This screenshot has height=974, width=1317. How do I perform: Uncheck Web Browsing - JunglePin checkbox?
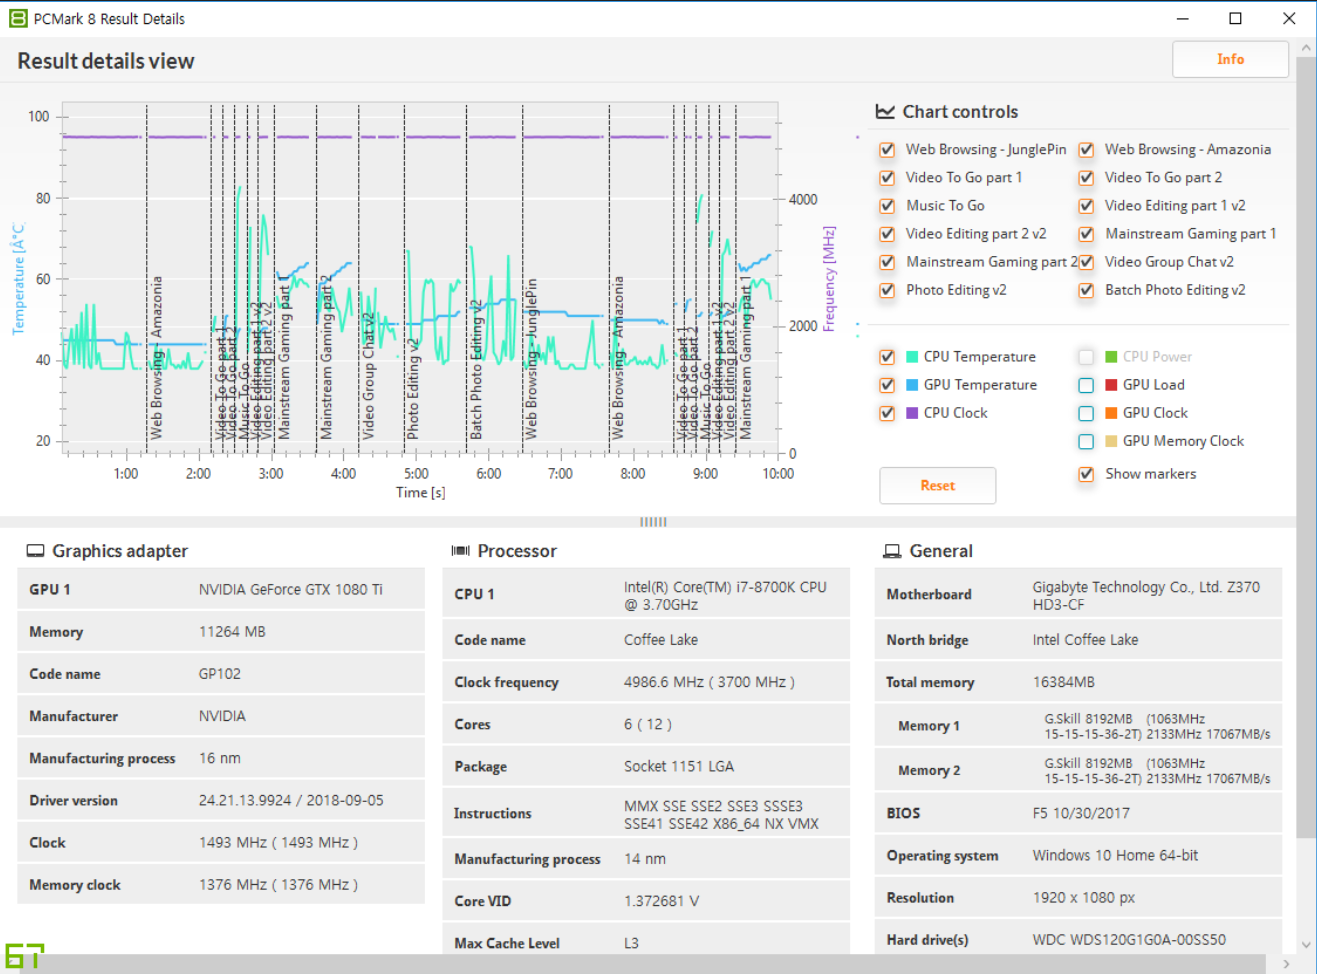coord(887,150)
